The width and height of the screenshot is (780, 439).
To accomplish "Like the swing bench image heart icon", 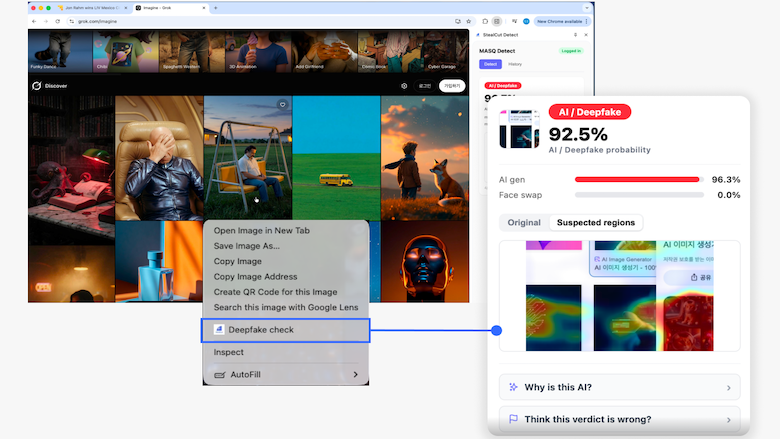I will [283, 105].
